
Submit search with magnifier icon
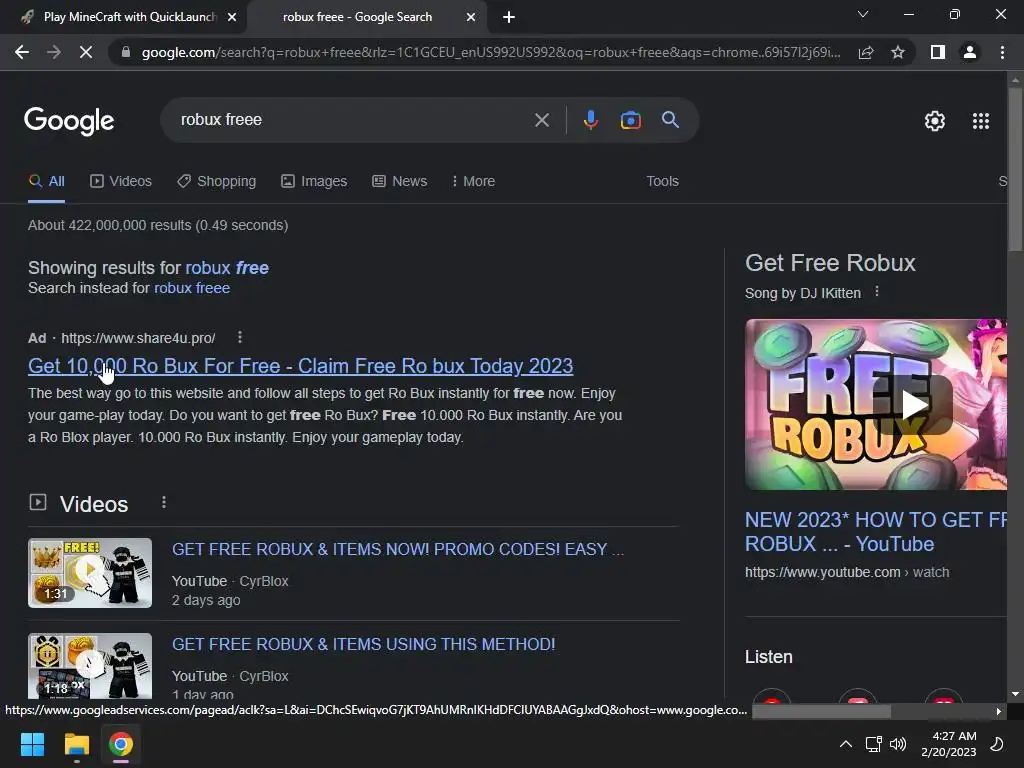pos(670,120)
